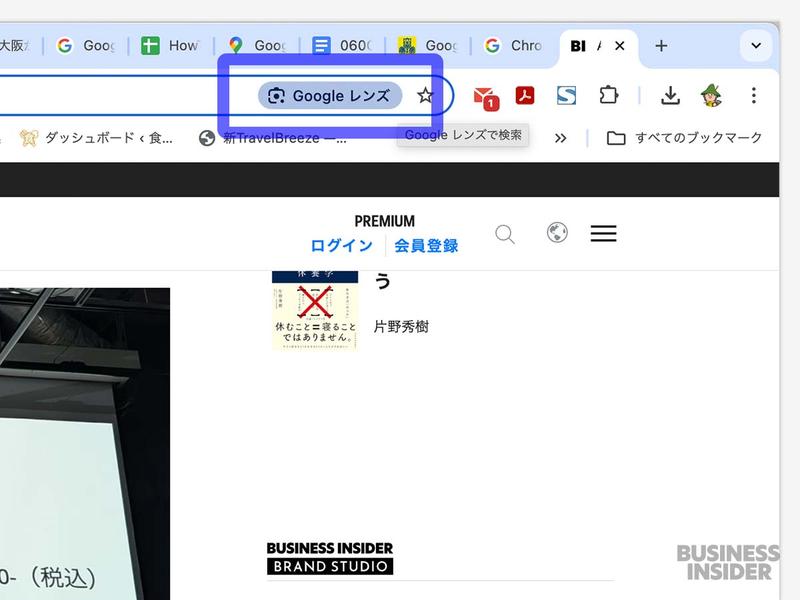Open the Extensions puzzle icon
The height and width of the screenshot is (600, 800).
[609, 95]
